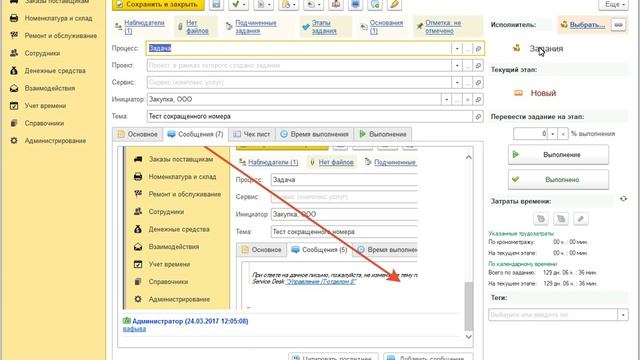Click open icon at end of Тема field
Image resolution: width=640 pixels, height=360 pixels.
point(478,117)
